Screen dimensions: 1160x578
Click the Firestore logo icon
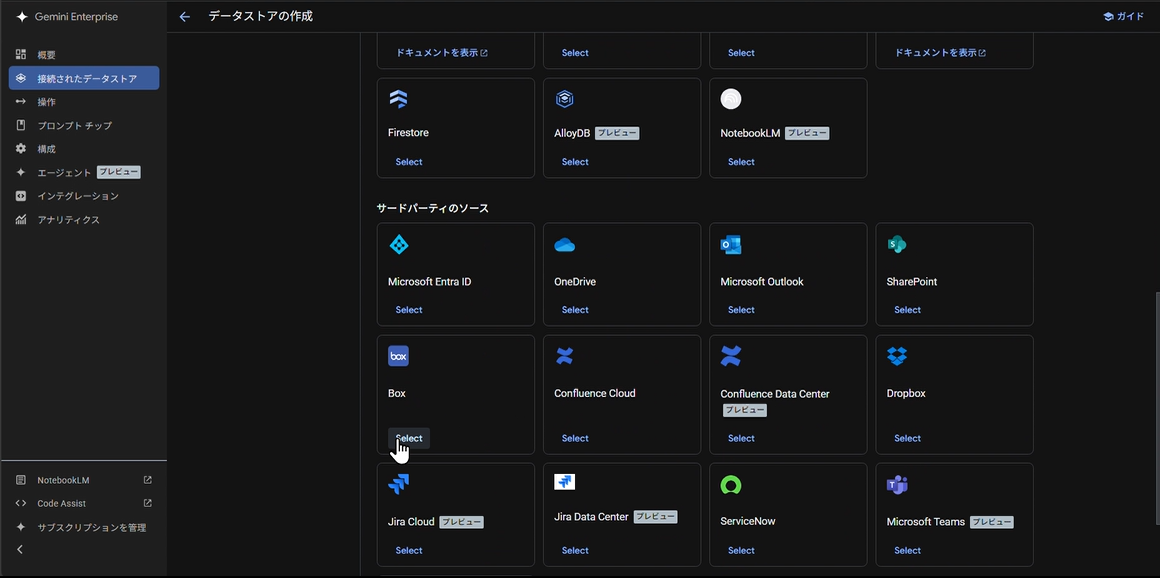pos(398,99)
